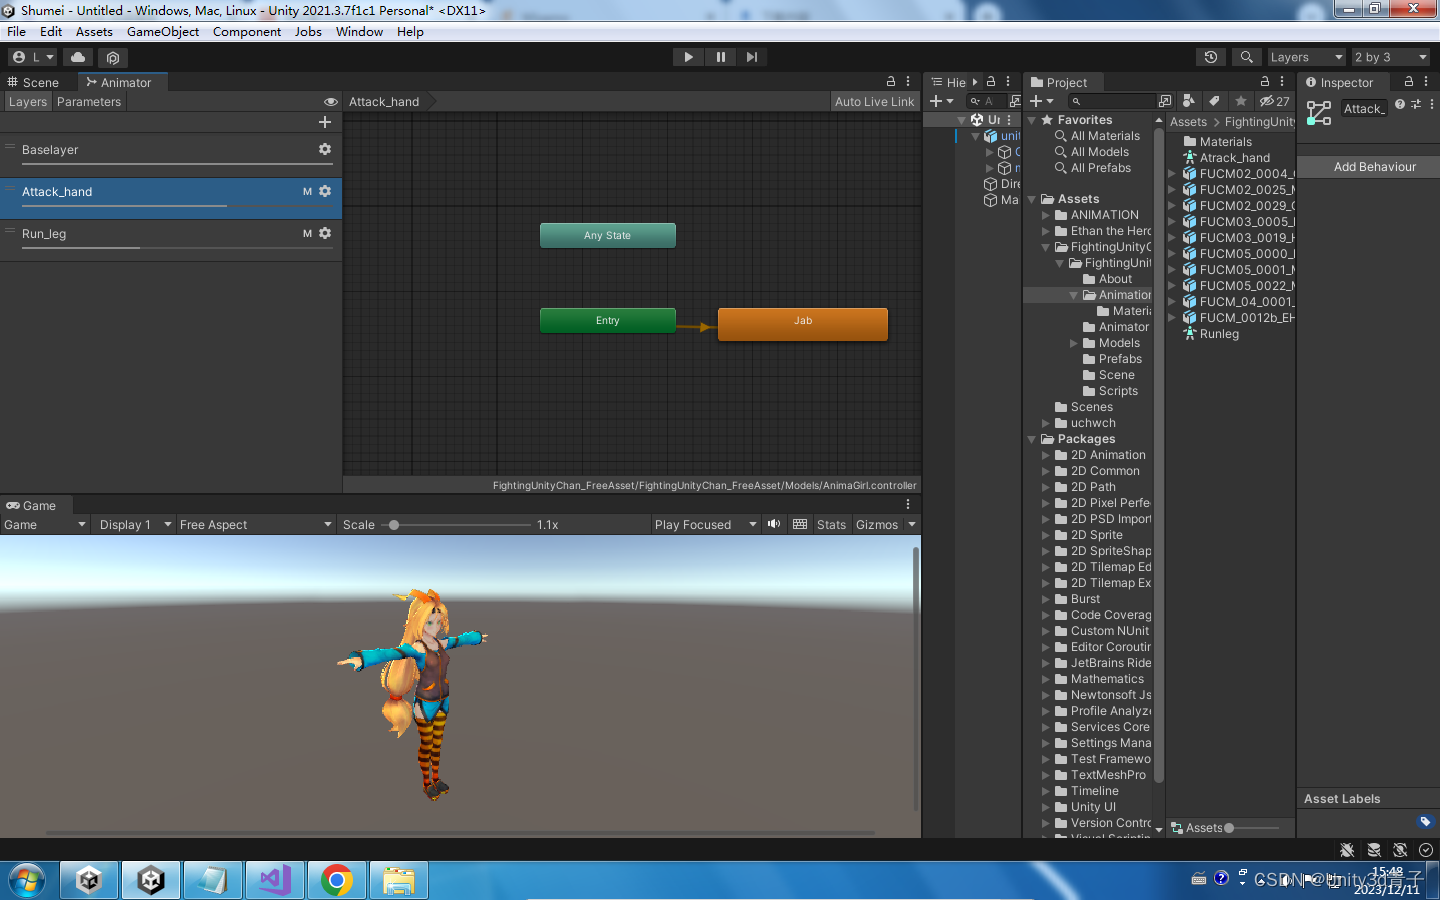Image resolution: width=1440 pixels, height=900 pixels.
Task: Toggle the frame debugger grid icon in Game view
Action: pyautogui.click(x=800, y=524)
